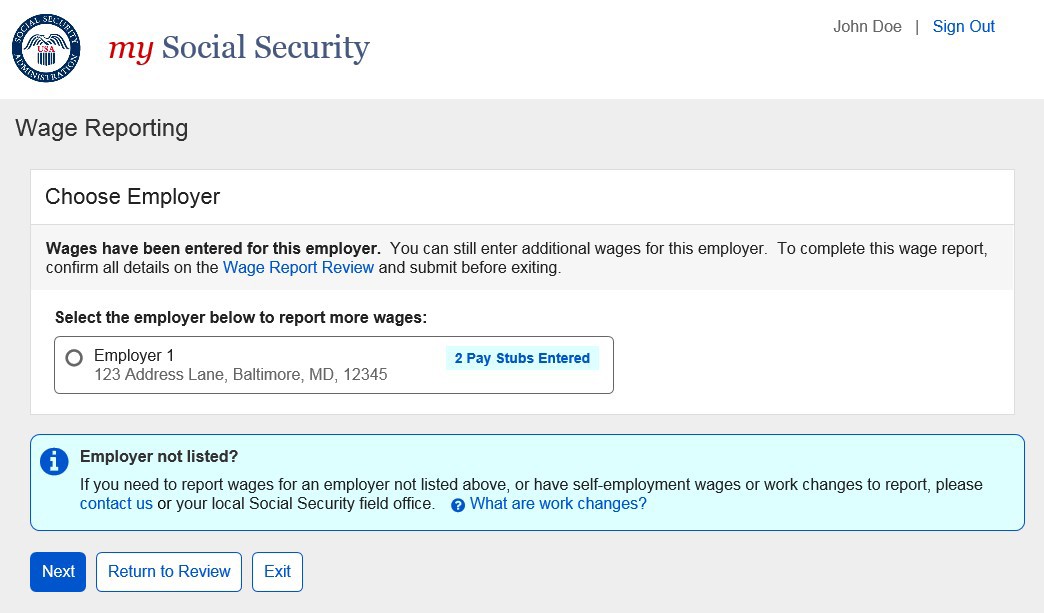This screenshot has height=613, width=1044.
Task: Click the "my Social Security" title banner
Action: point(239,48)
